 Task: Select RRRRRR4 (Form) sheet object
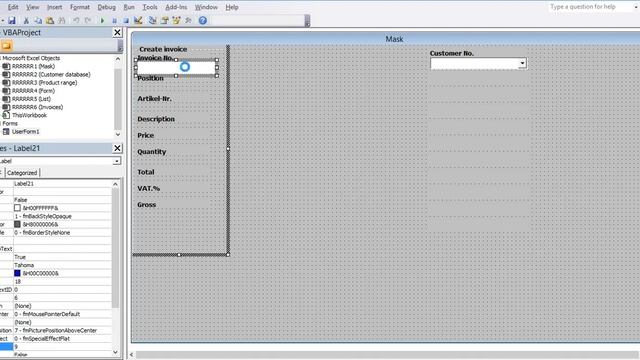[33, 91]
